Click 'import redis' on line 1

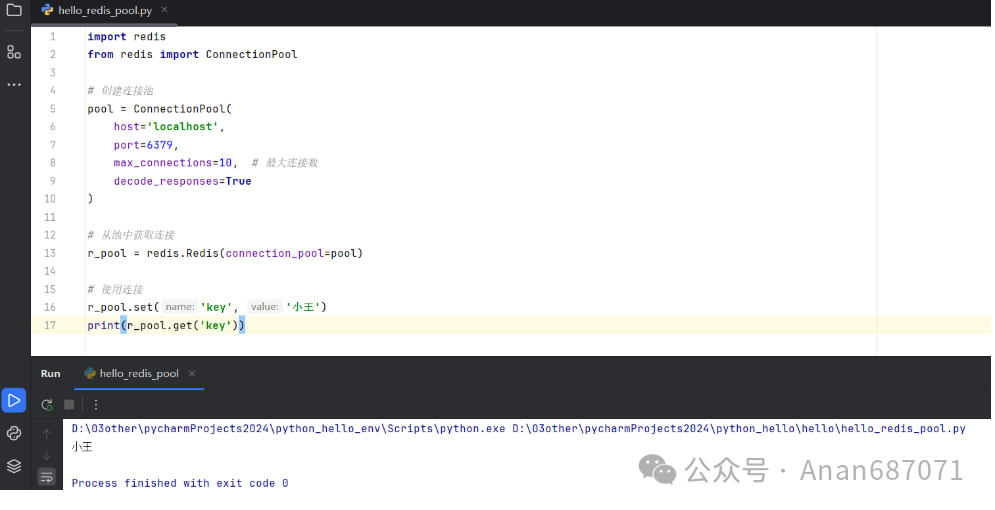coord(126,37)
